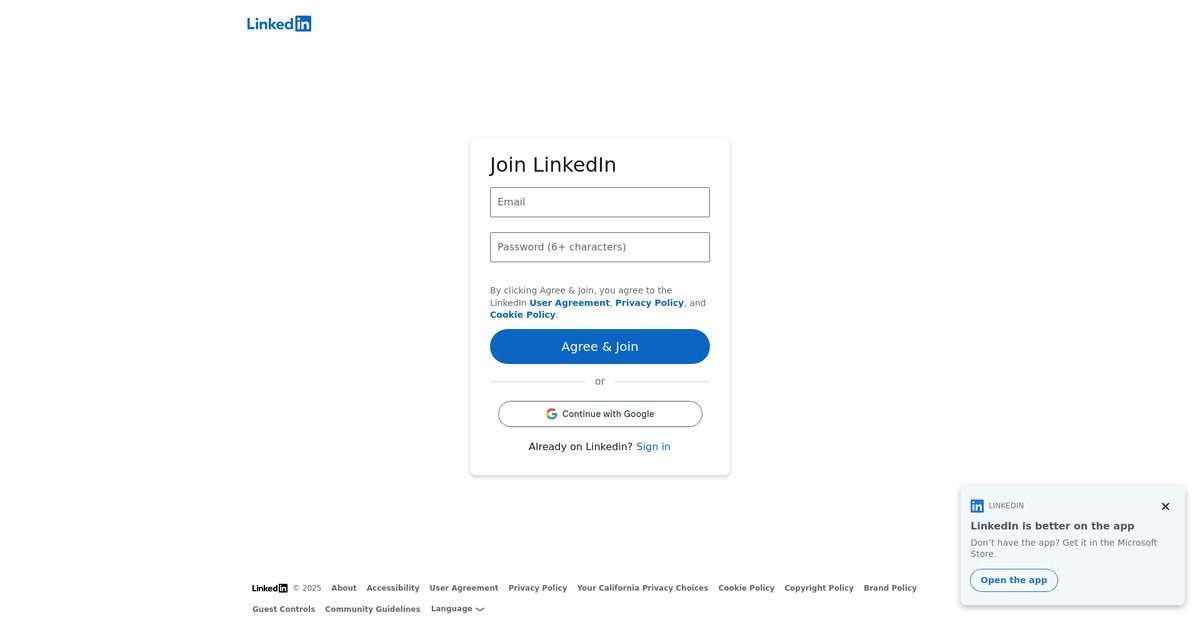1200x620 pixels.
Task: Open Accessibility footer link
Action: pos(393,588)
